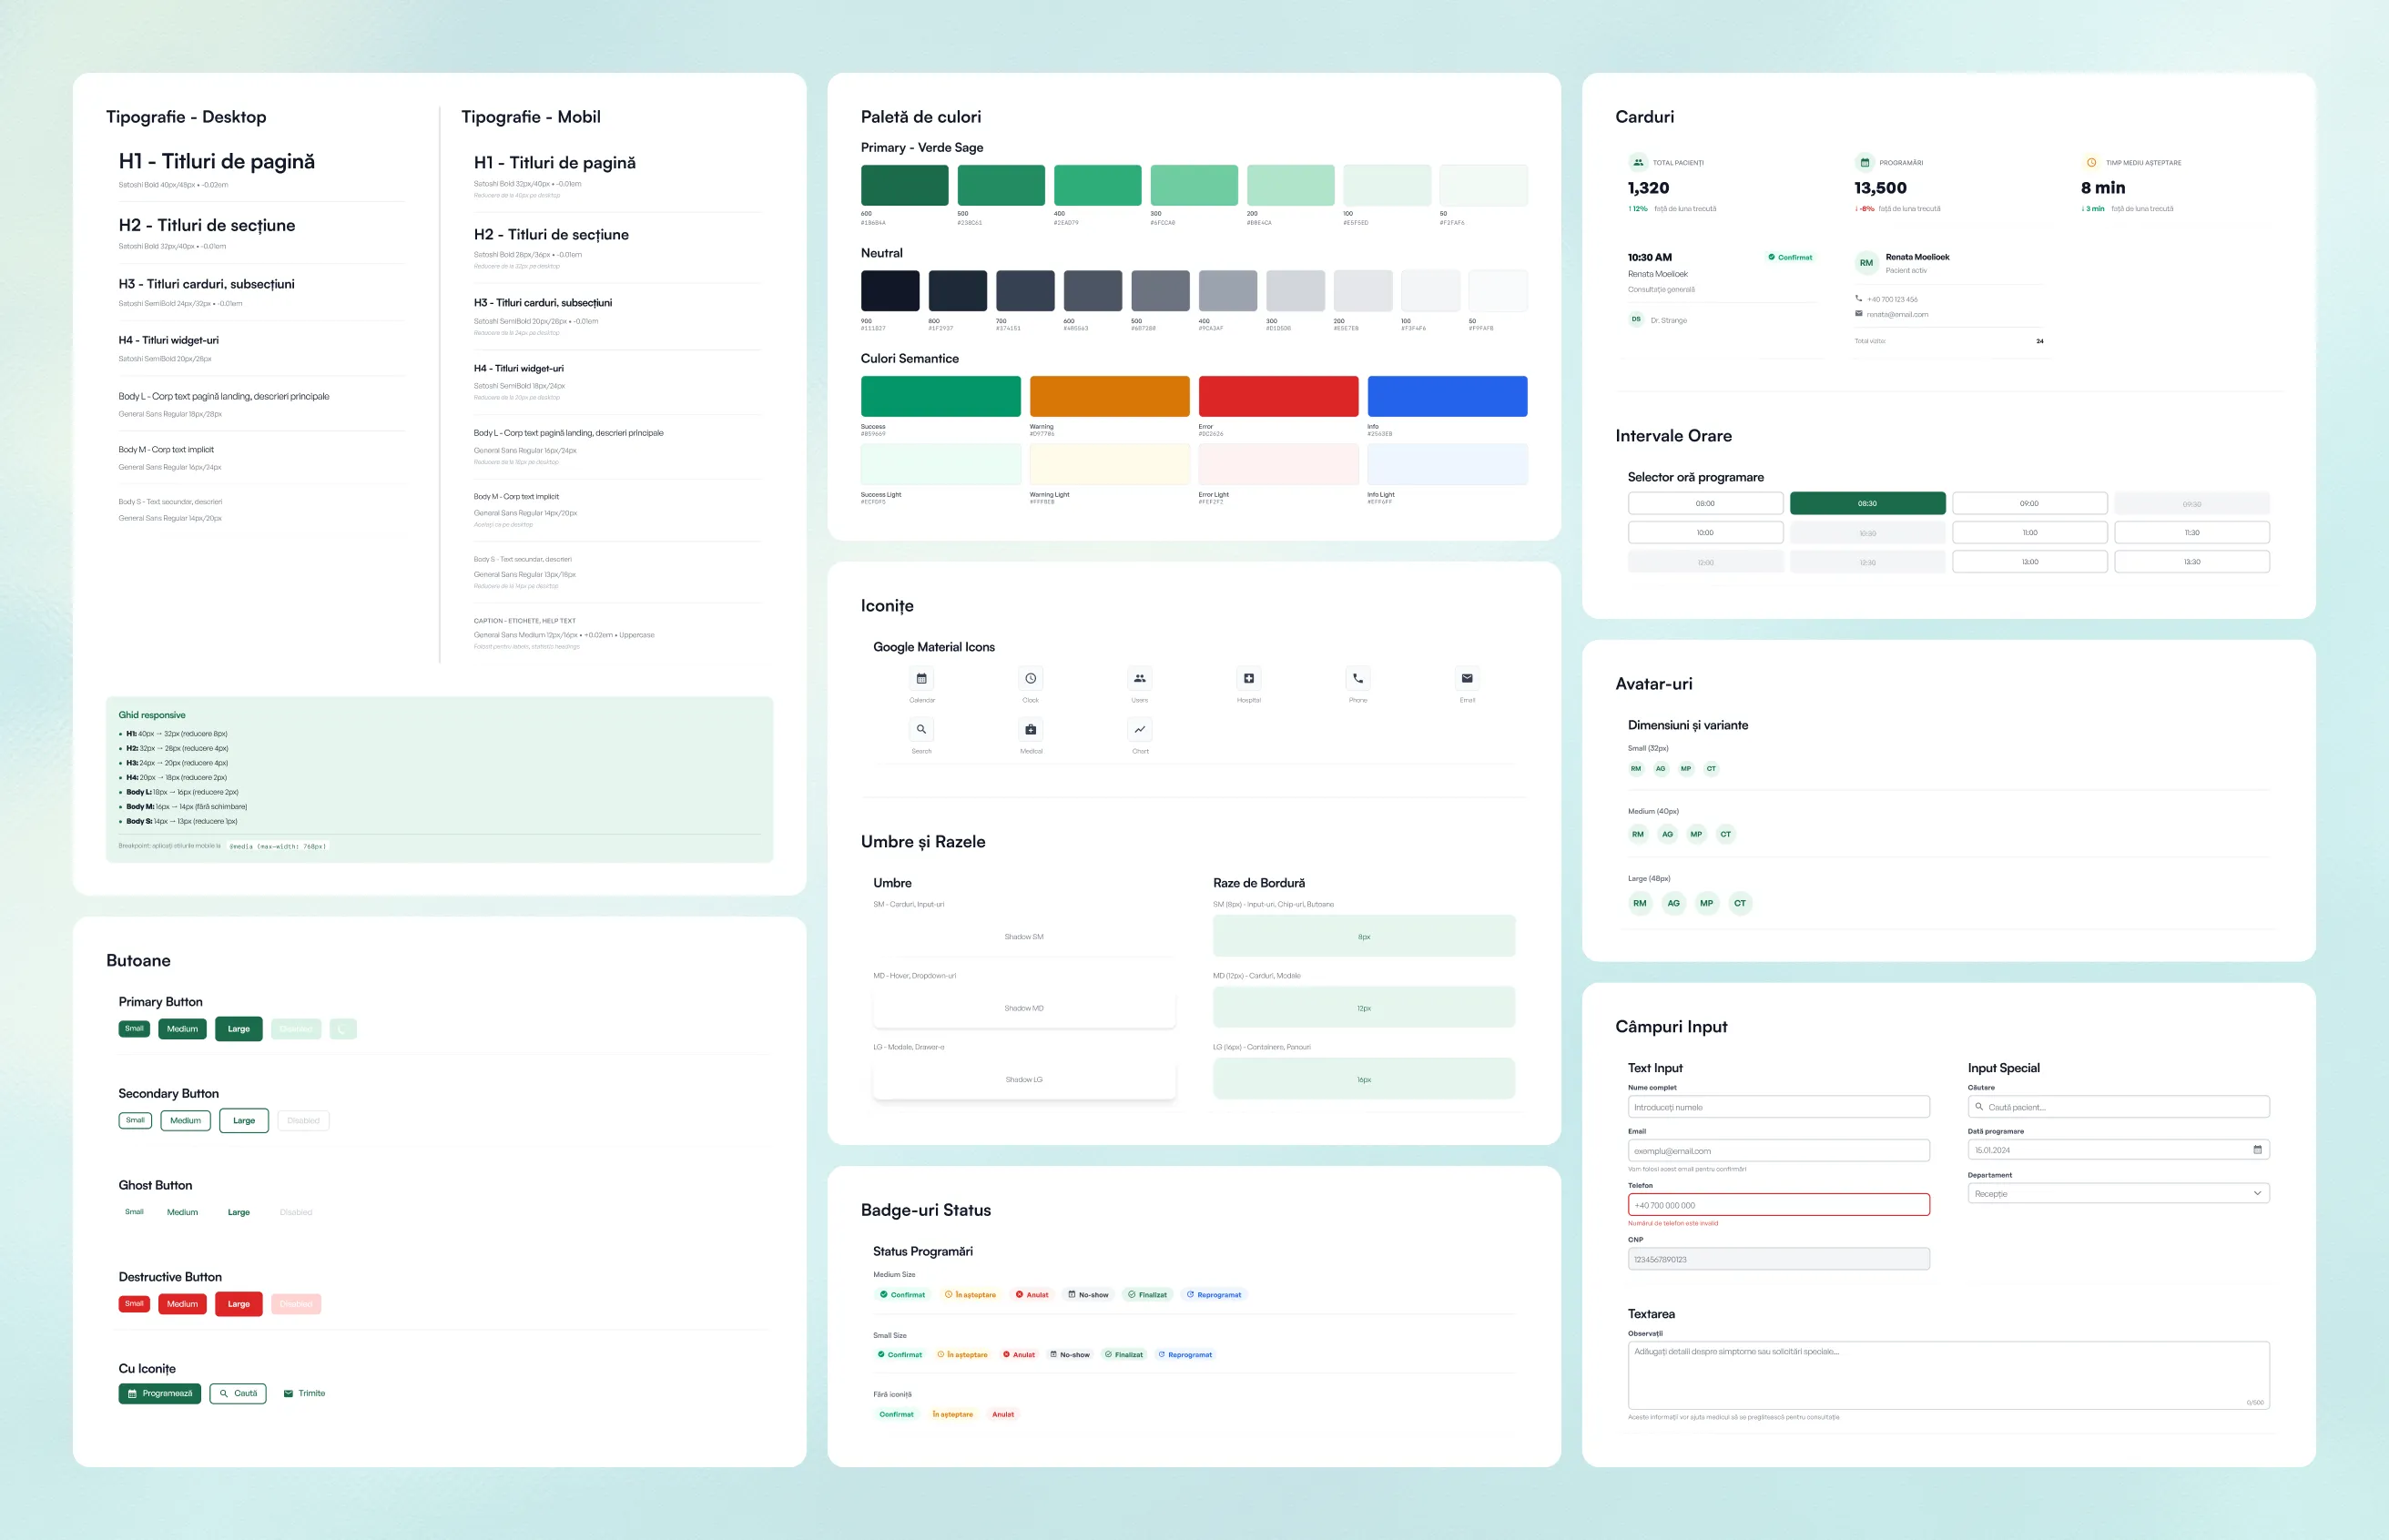The image size is (2389, 1540).
Task: Click the DS avatar next to Dr. Strange
Action: (1636, 319)
